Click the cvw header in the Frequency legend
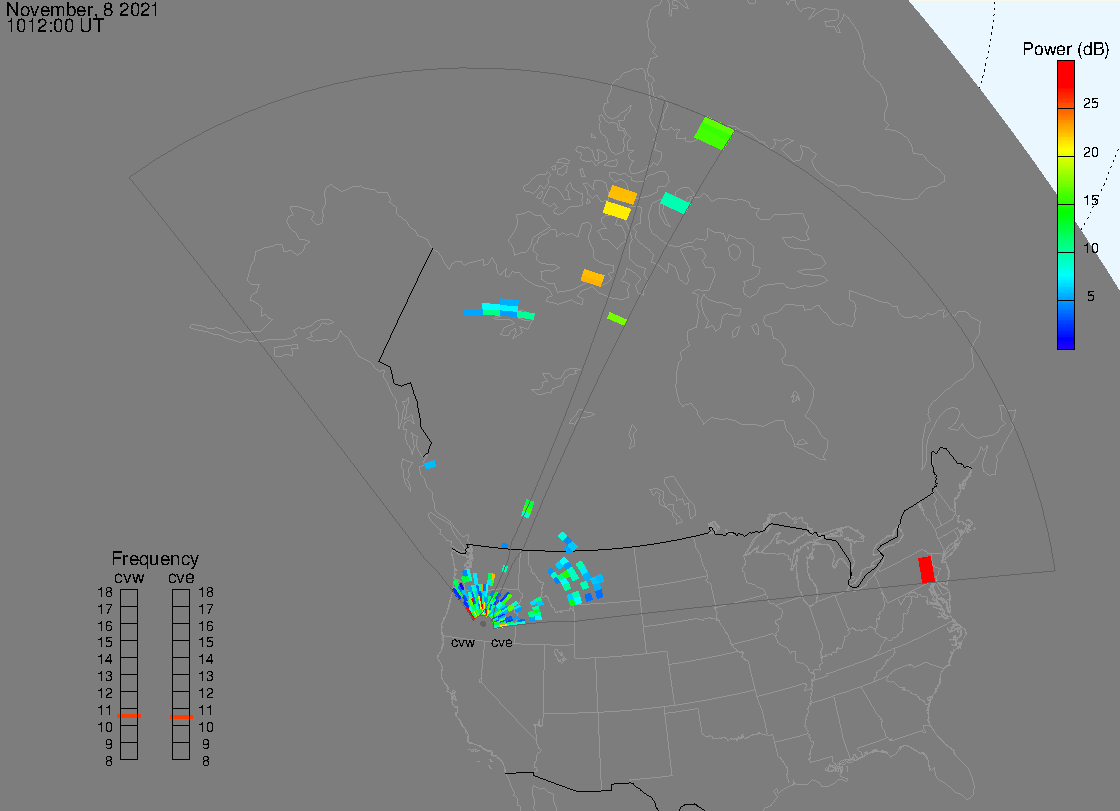This screenshot has height=811, width=1120. [x=129, y=576]
